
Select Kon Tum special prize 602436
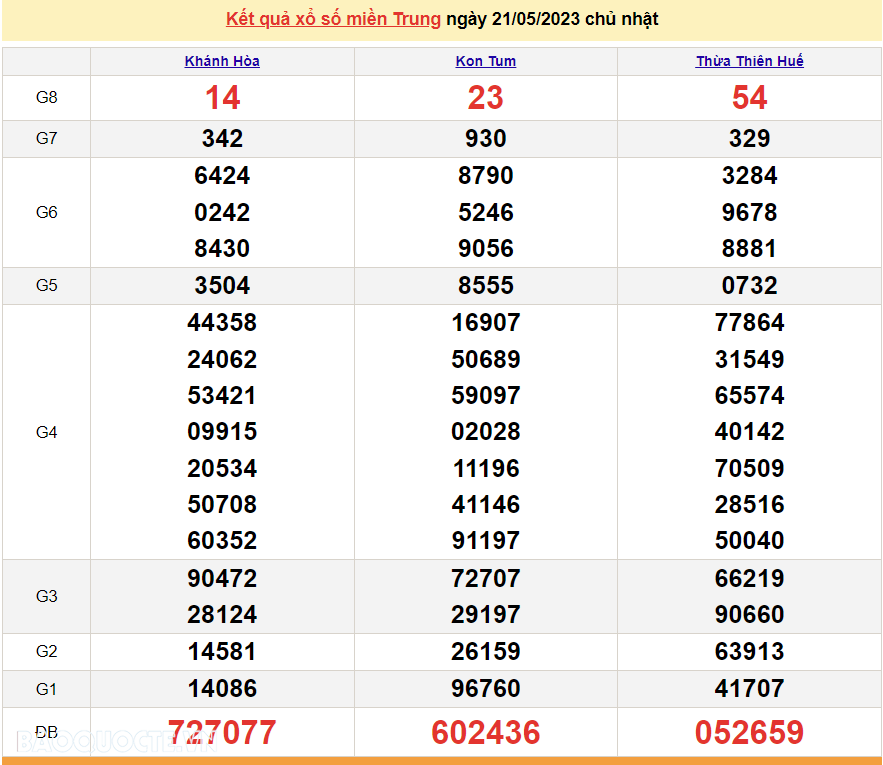tap(485, 731)
